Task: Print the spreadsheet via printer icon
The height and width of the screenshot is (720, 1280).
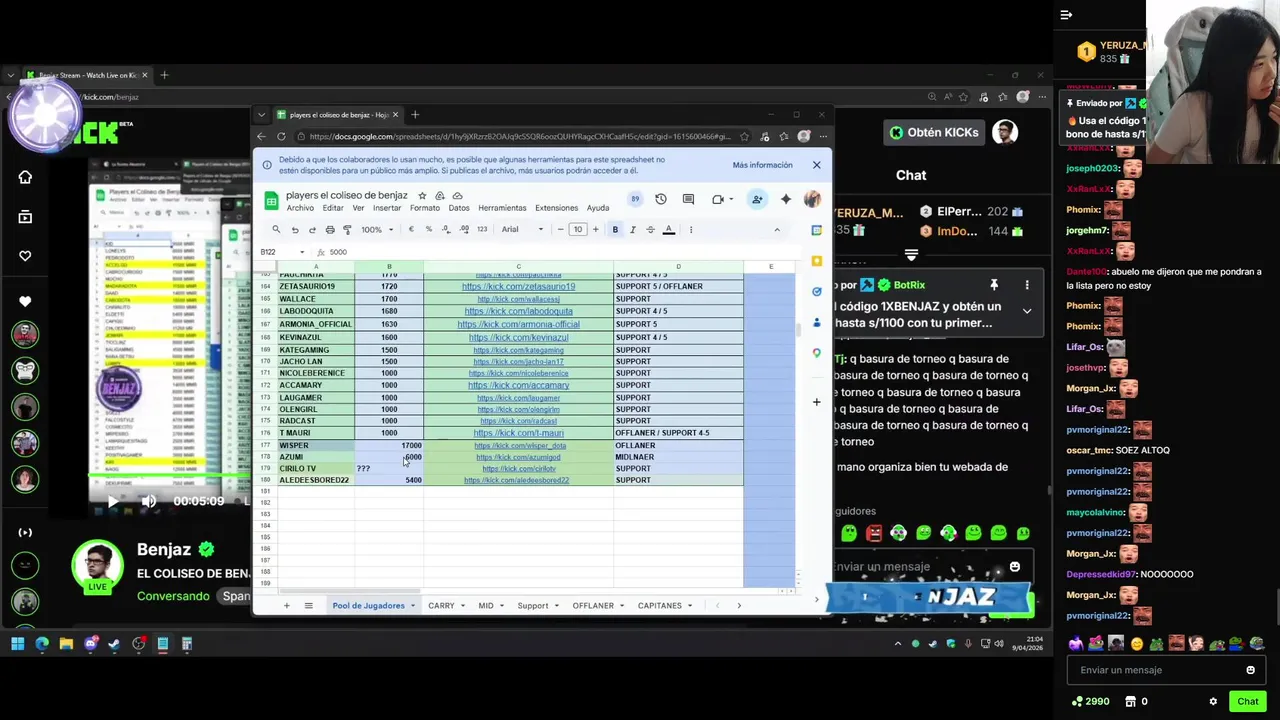Action: pyautogui.click(x=330, y=230)
